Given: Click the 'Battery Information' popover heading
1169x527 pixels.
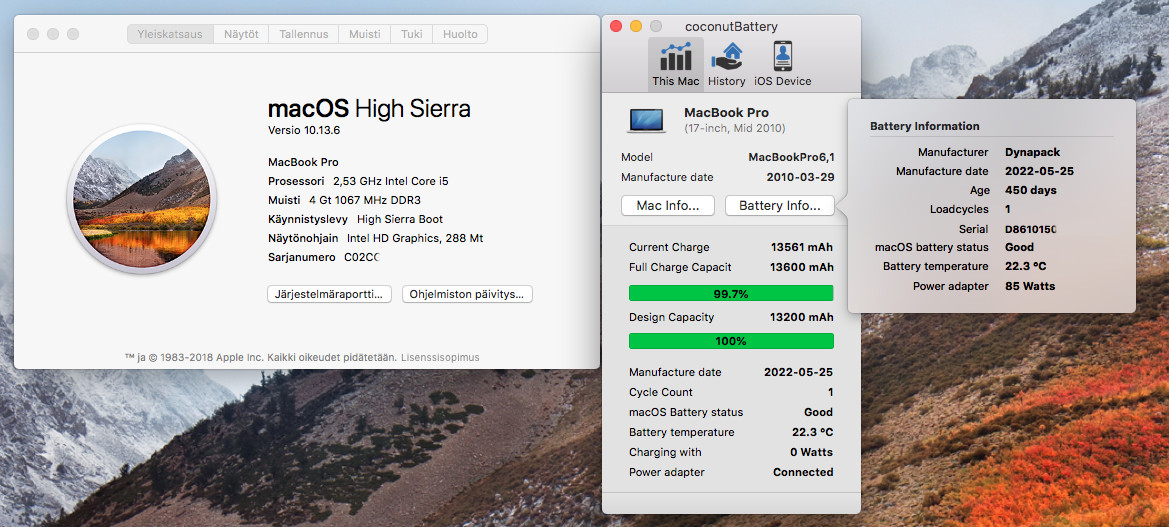Looking at the screenshot, I should (924, 126).
